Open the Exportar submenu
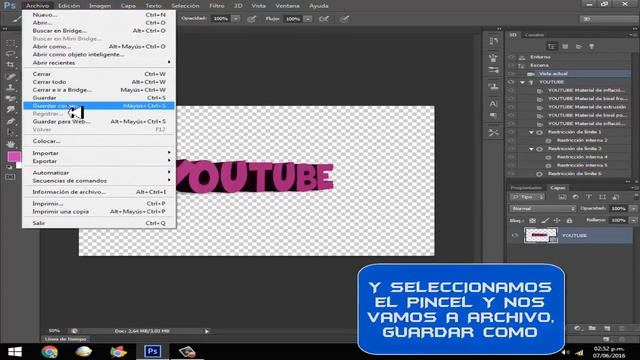This screenshot has height=360, width=640. [99, 161]
